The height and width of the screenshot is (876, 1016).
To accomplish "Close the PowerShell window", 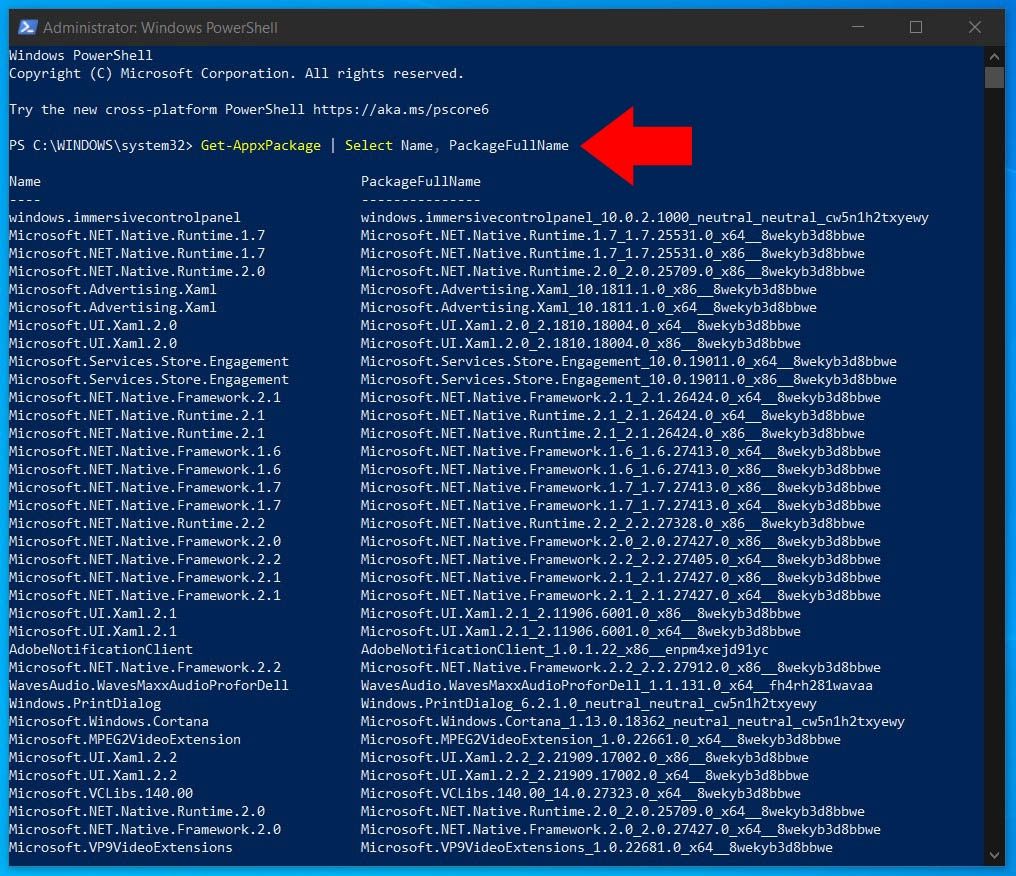I will pos(975,27).
